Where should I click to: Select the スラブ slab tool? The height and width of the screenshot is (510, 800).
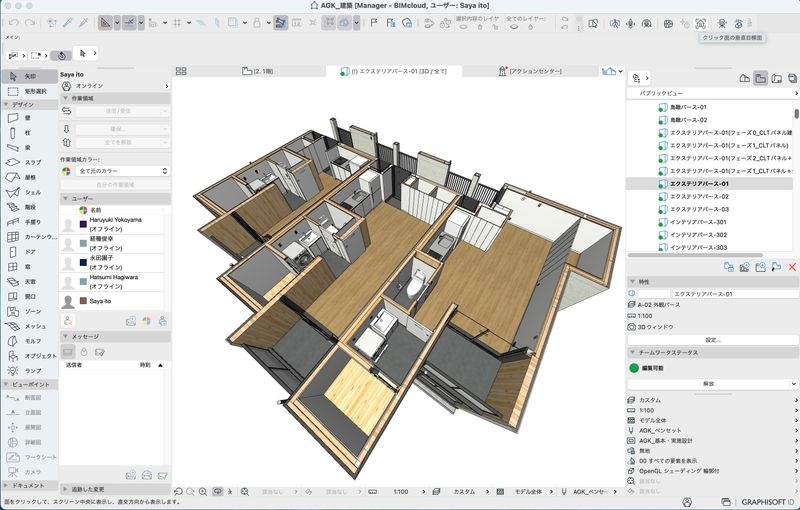coord(29,162)
